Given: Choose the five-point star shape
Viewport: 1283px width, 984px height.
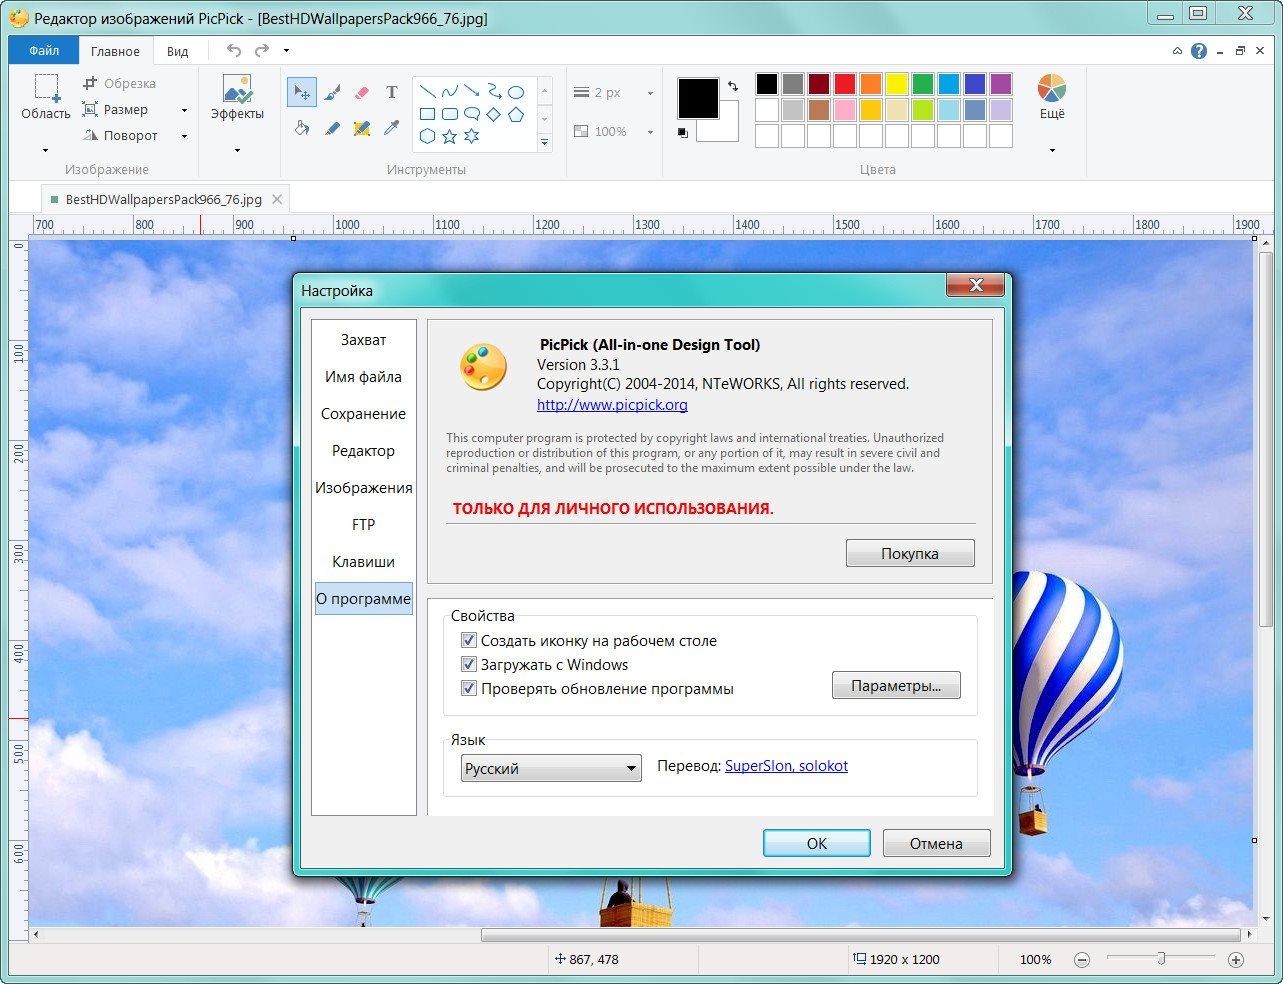Looking at the screenshot, I should click(x=449, y=136).
